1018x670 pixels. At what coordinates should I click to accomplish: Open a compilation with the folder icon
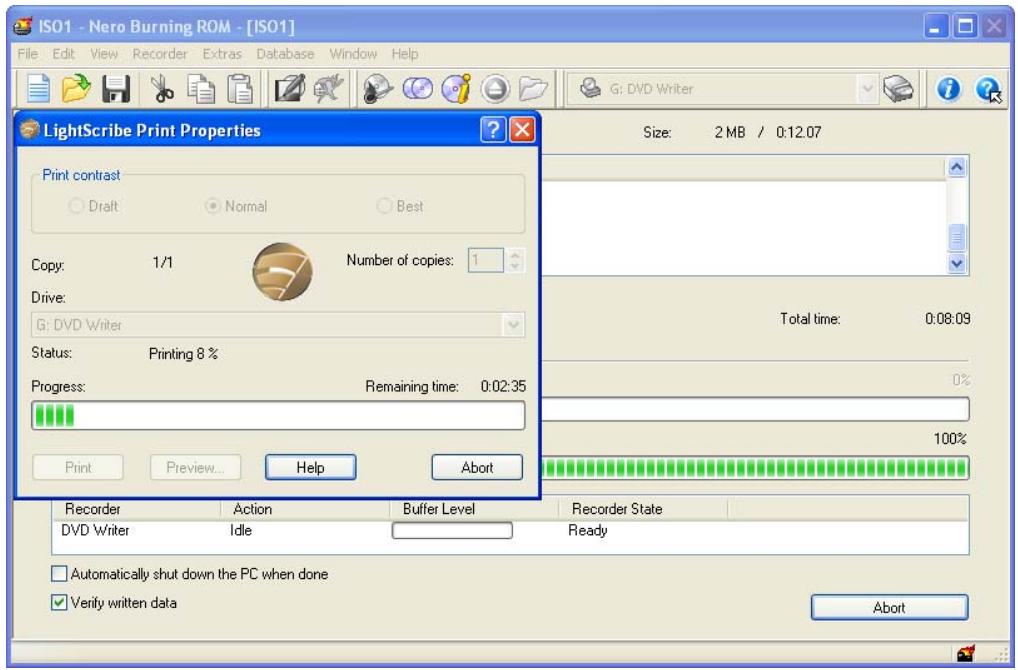point(76,89)
